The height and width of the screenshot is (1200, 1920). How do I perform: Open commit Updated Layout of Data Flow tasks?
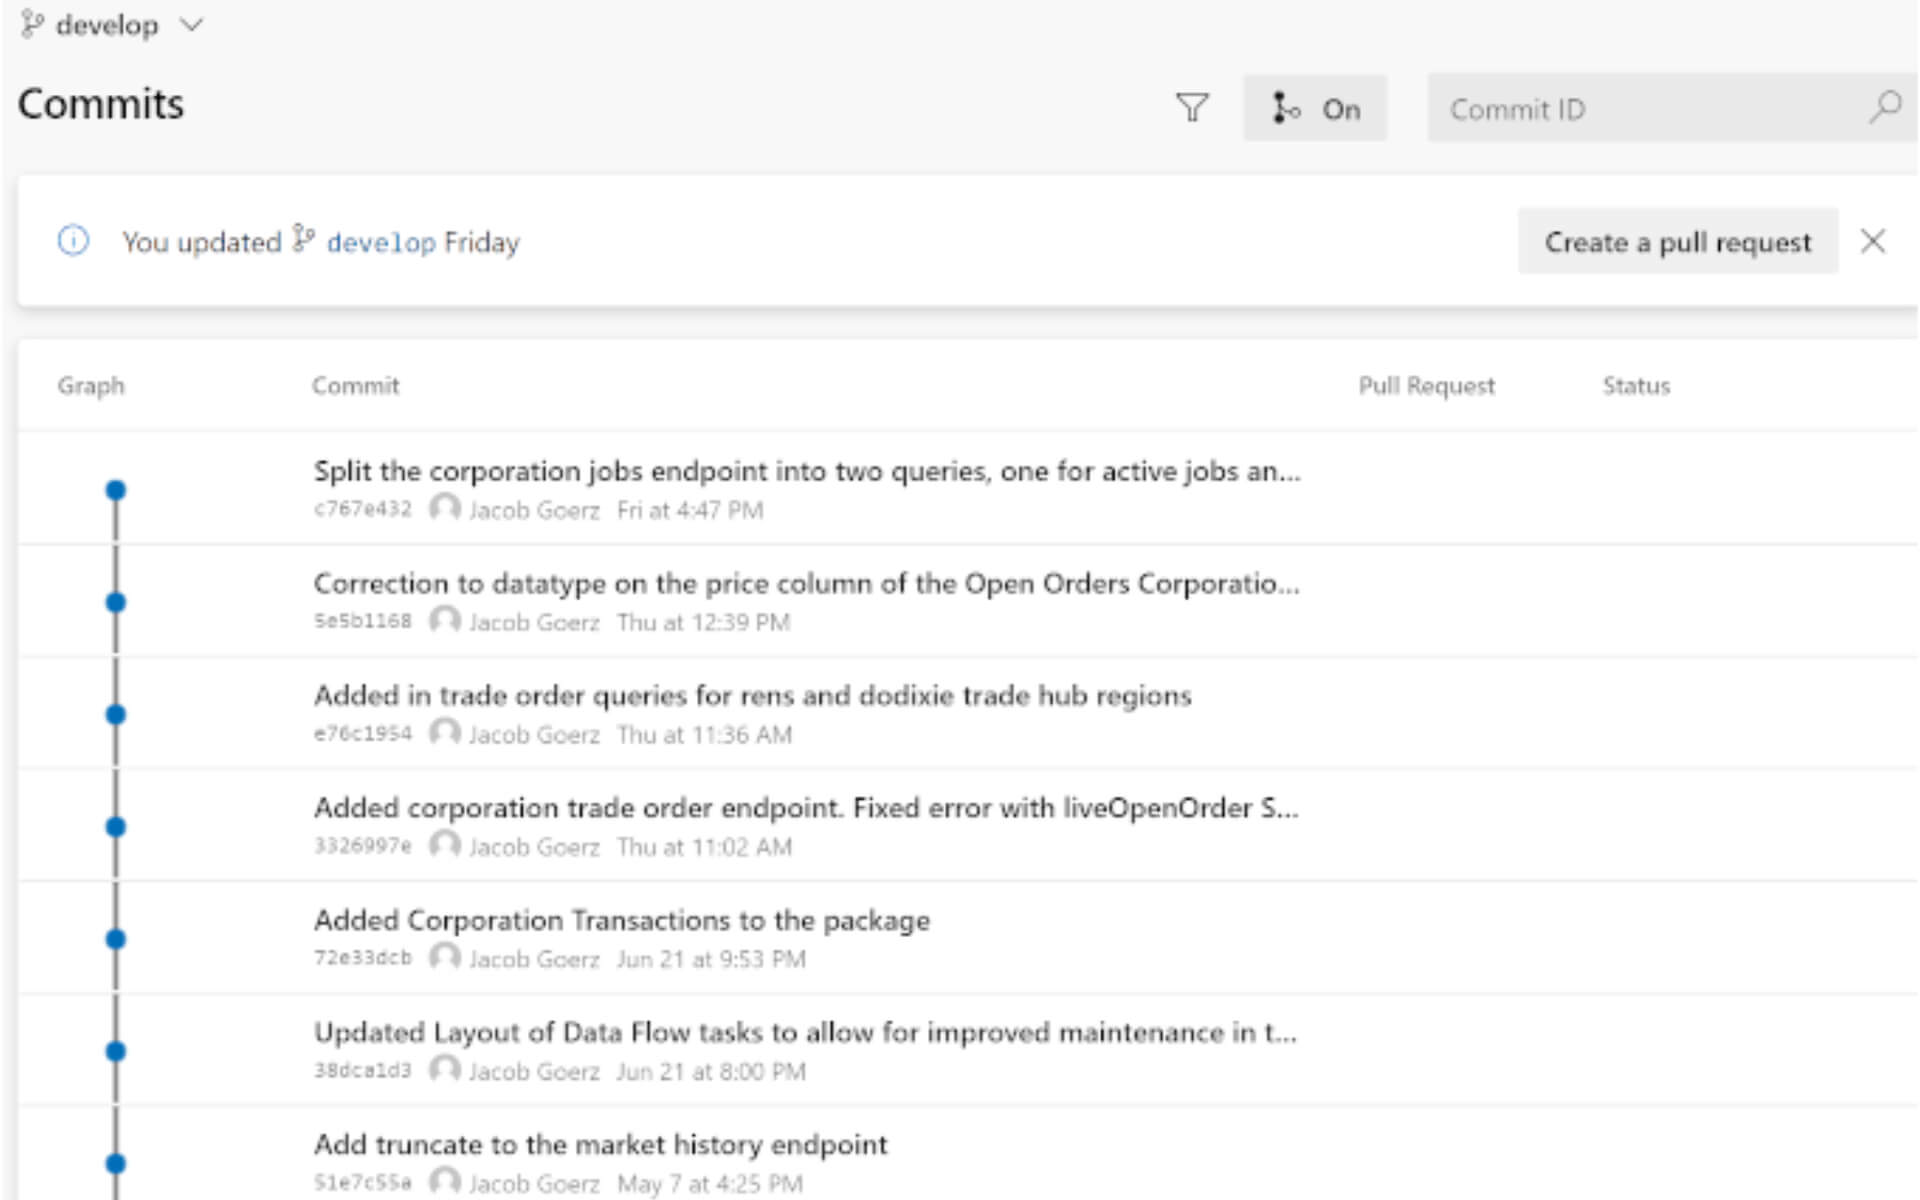(805, 1032)
